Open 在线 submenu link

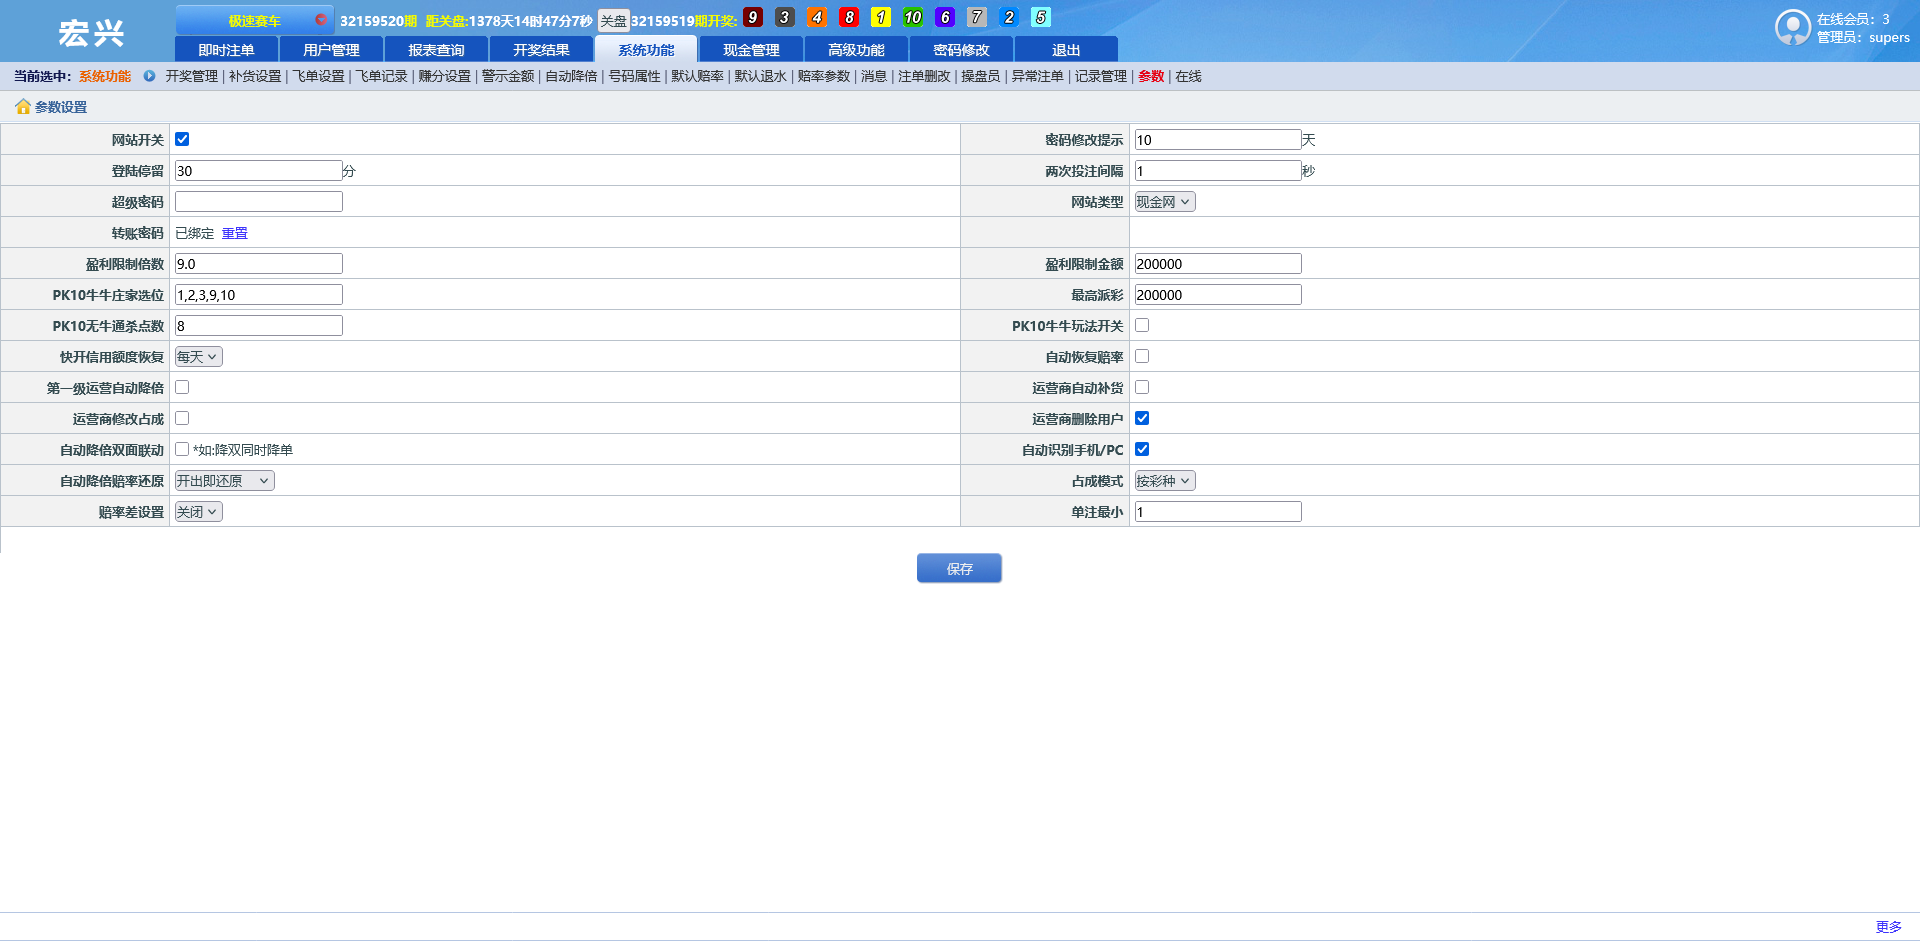1188,76
